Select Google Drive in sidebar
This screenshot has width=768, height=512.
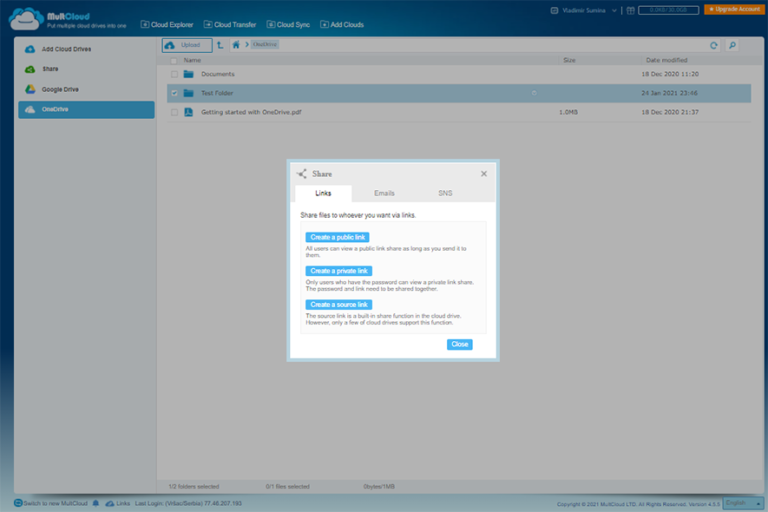click(86, 89)
